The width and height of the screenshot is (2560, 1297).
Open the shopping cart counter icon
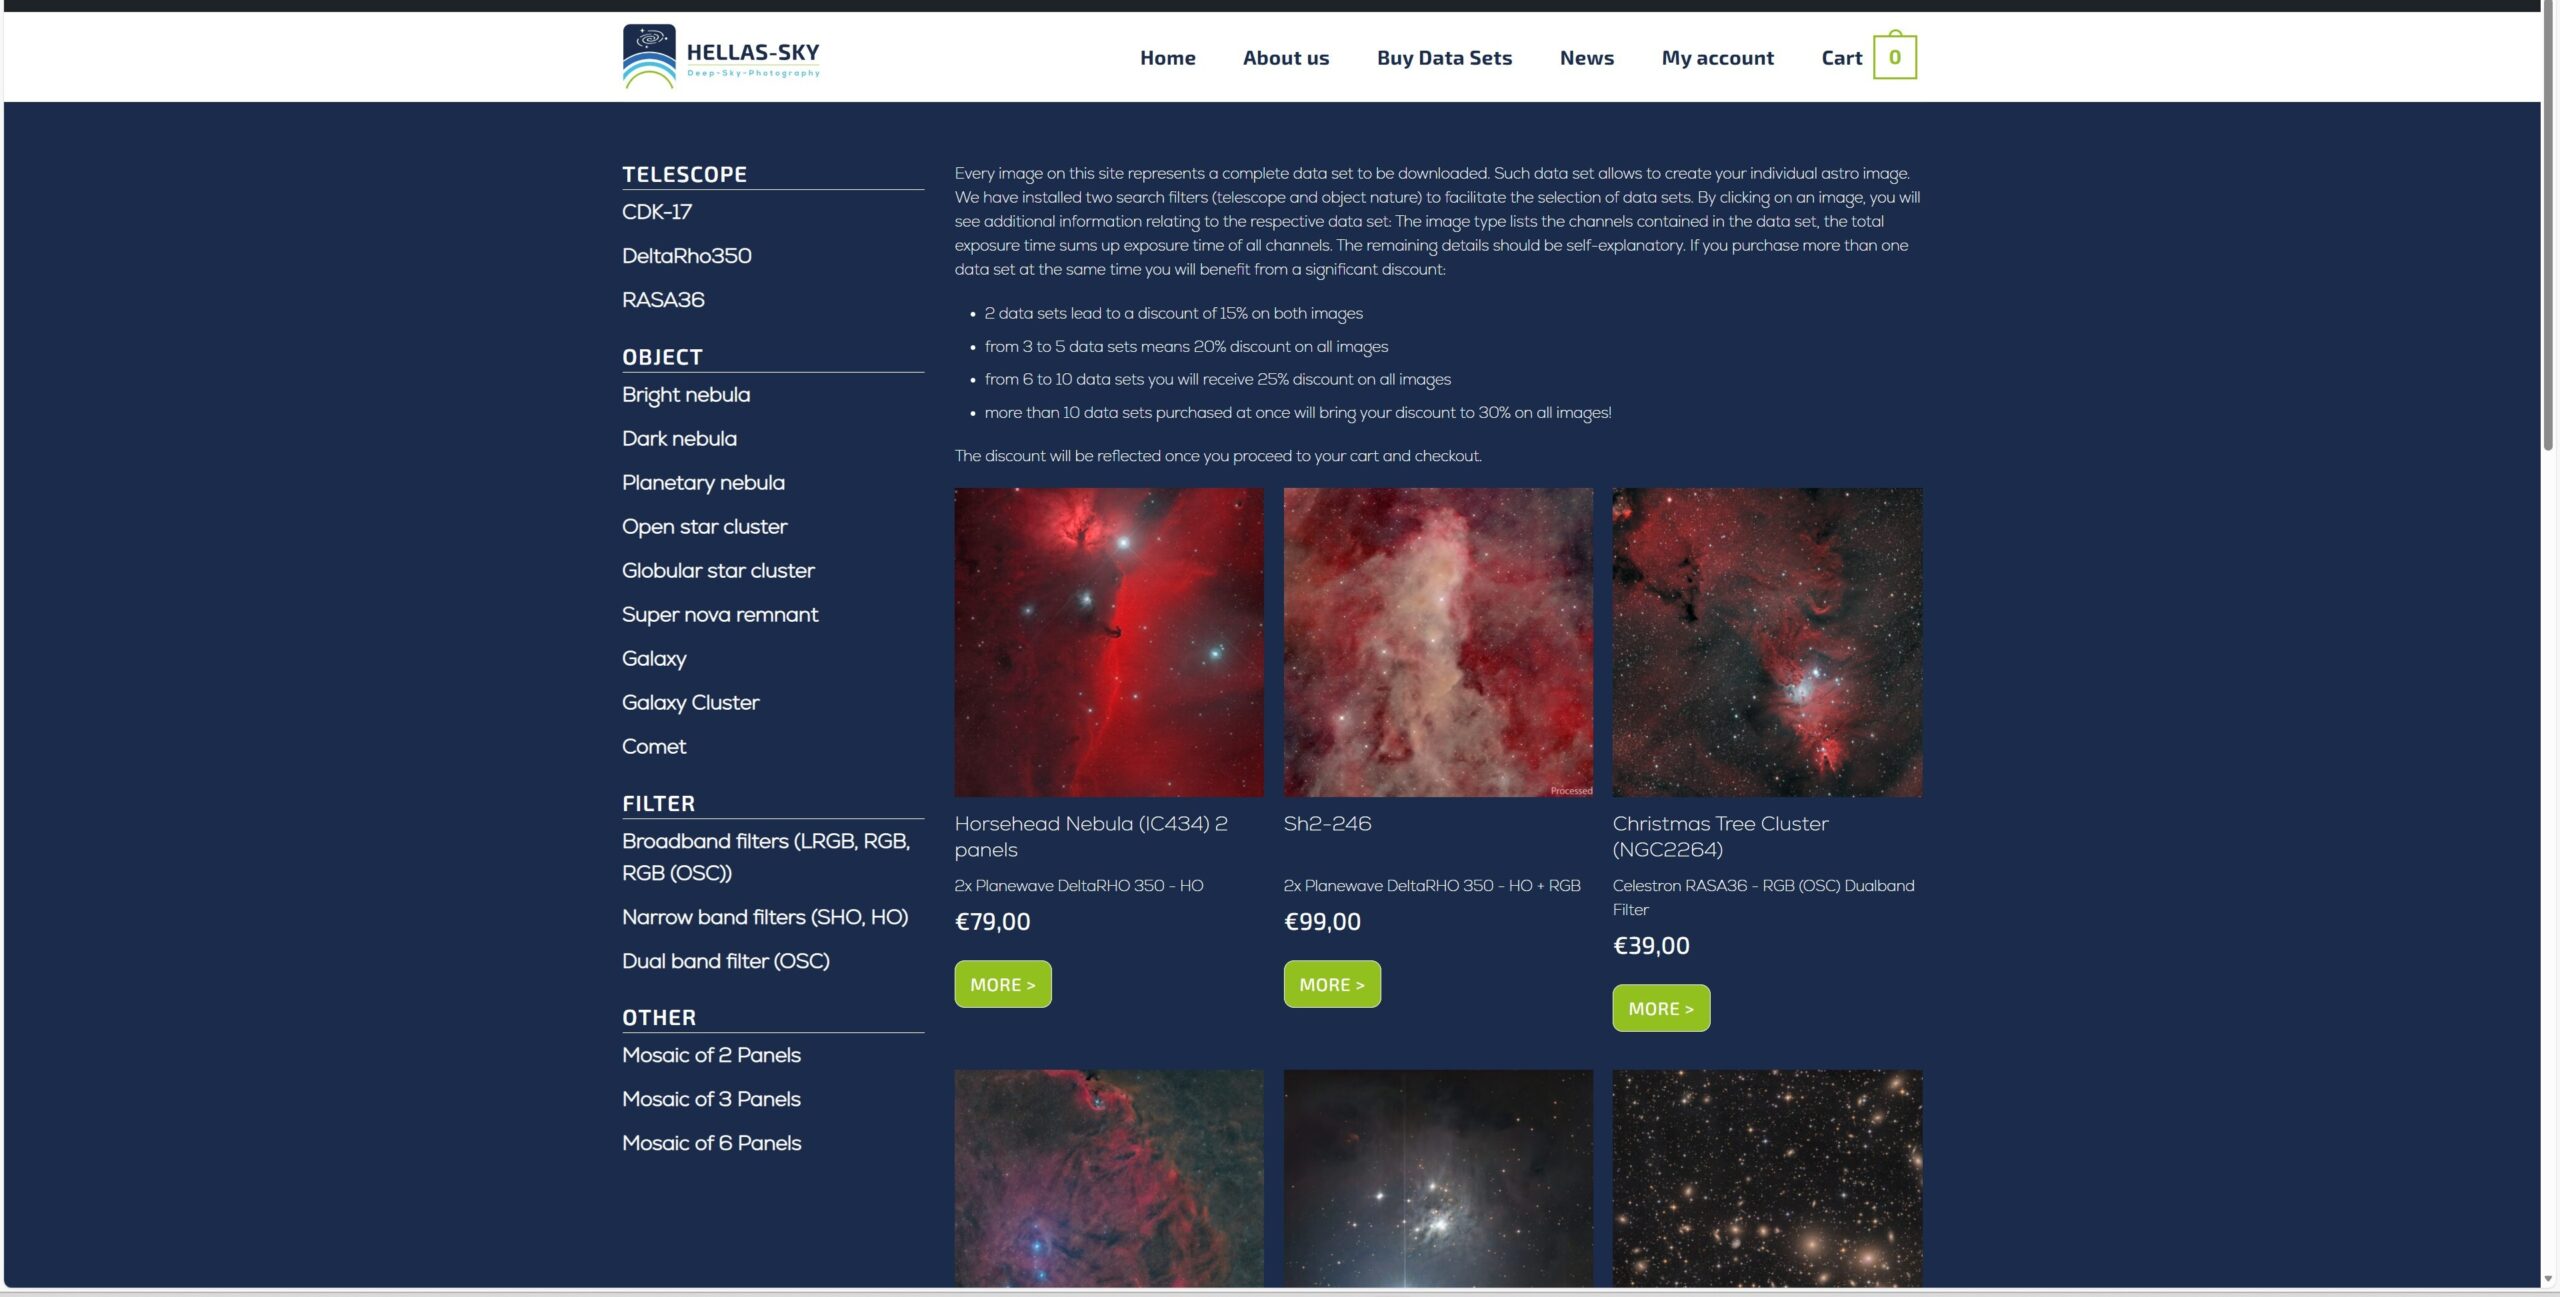tap(1894, 57)
